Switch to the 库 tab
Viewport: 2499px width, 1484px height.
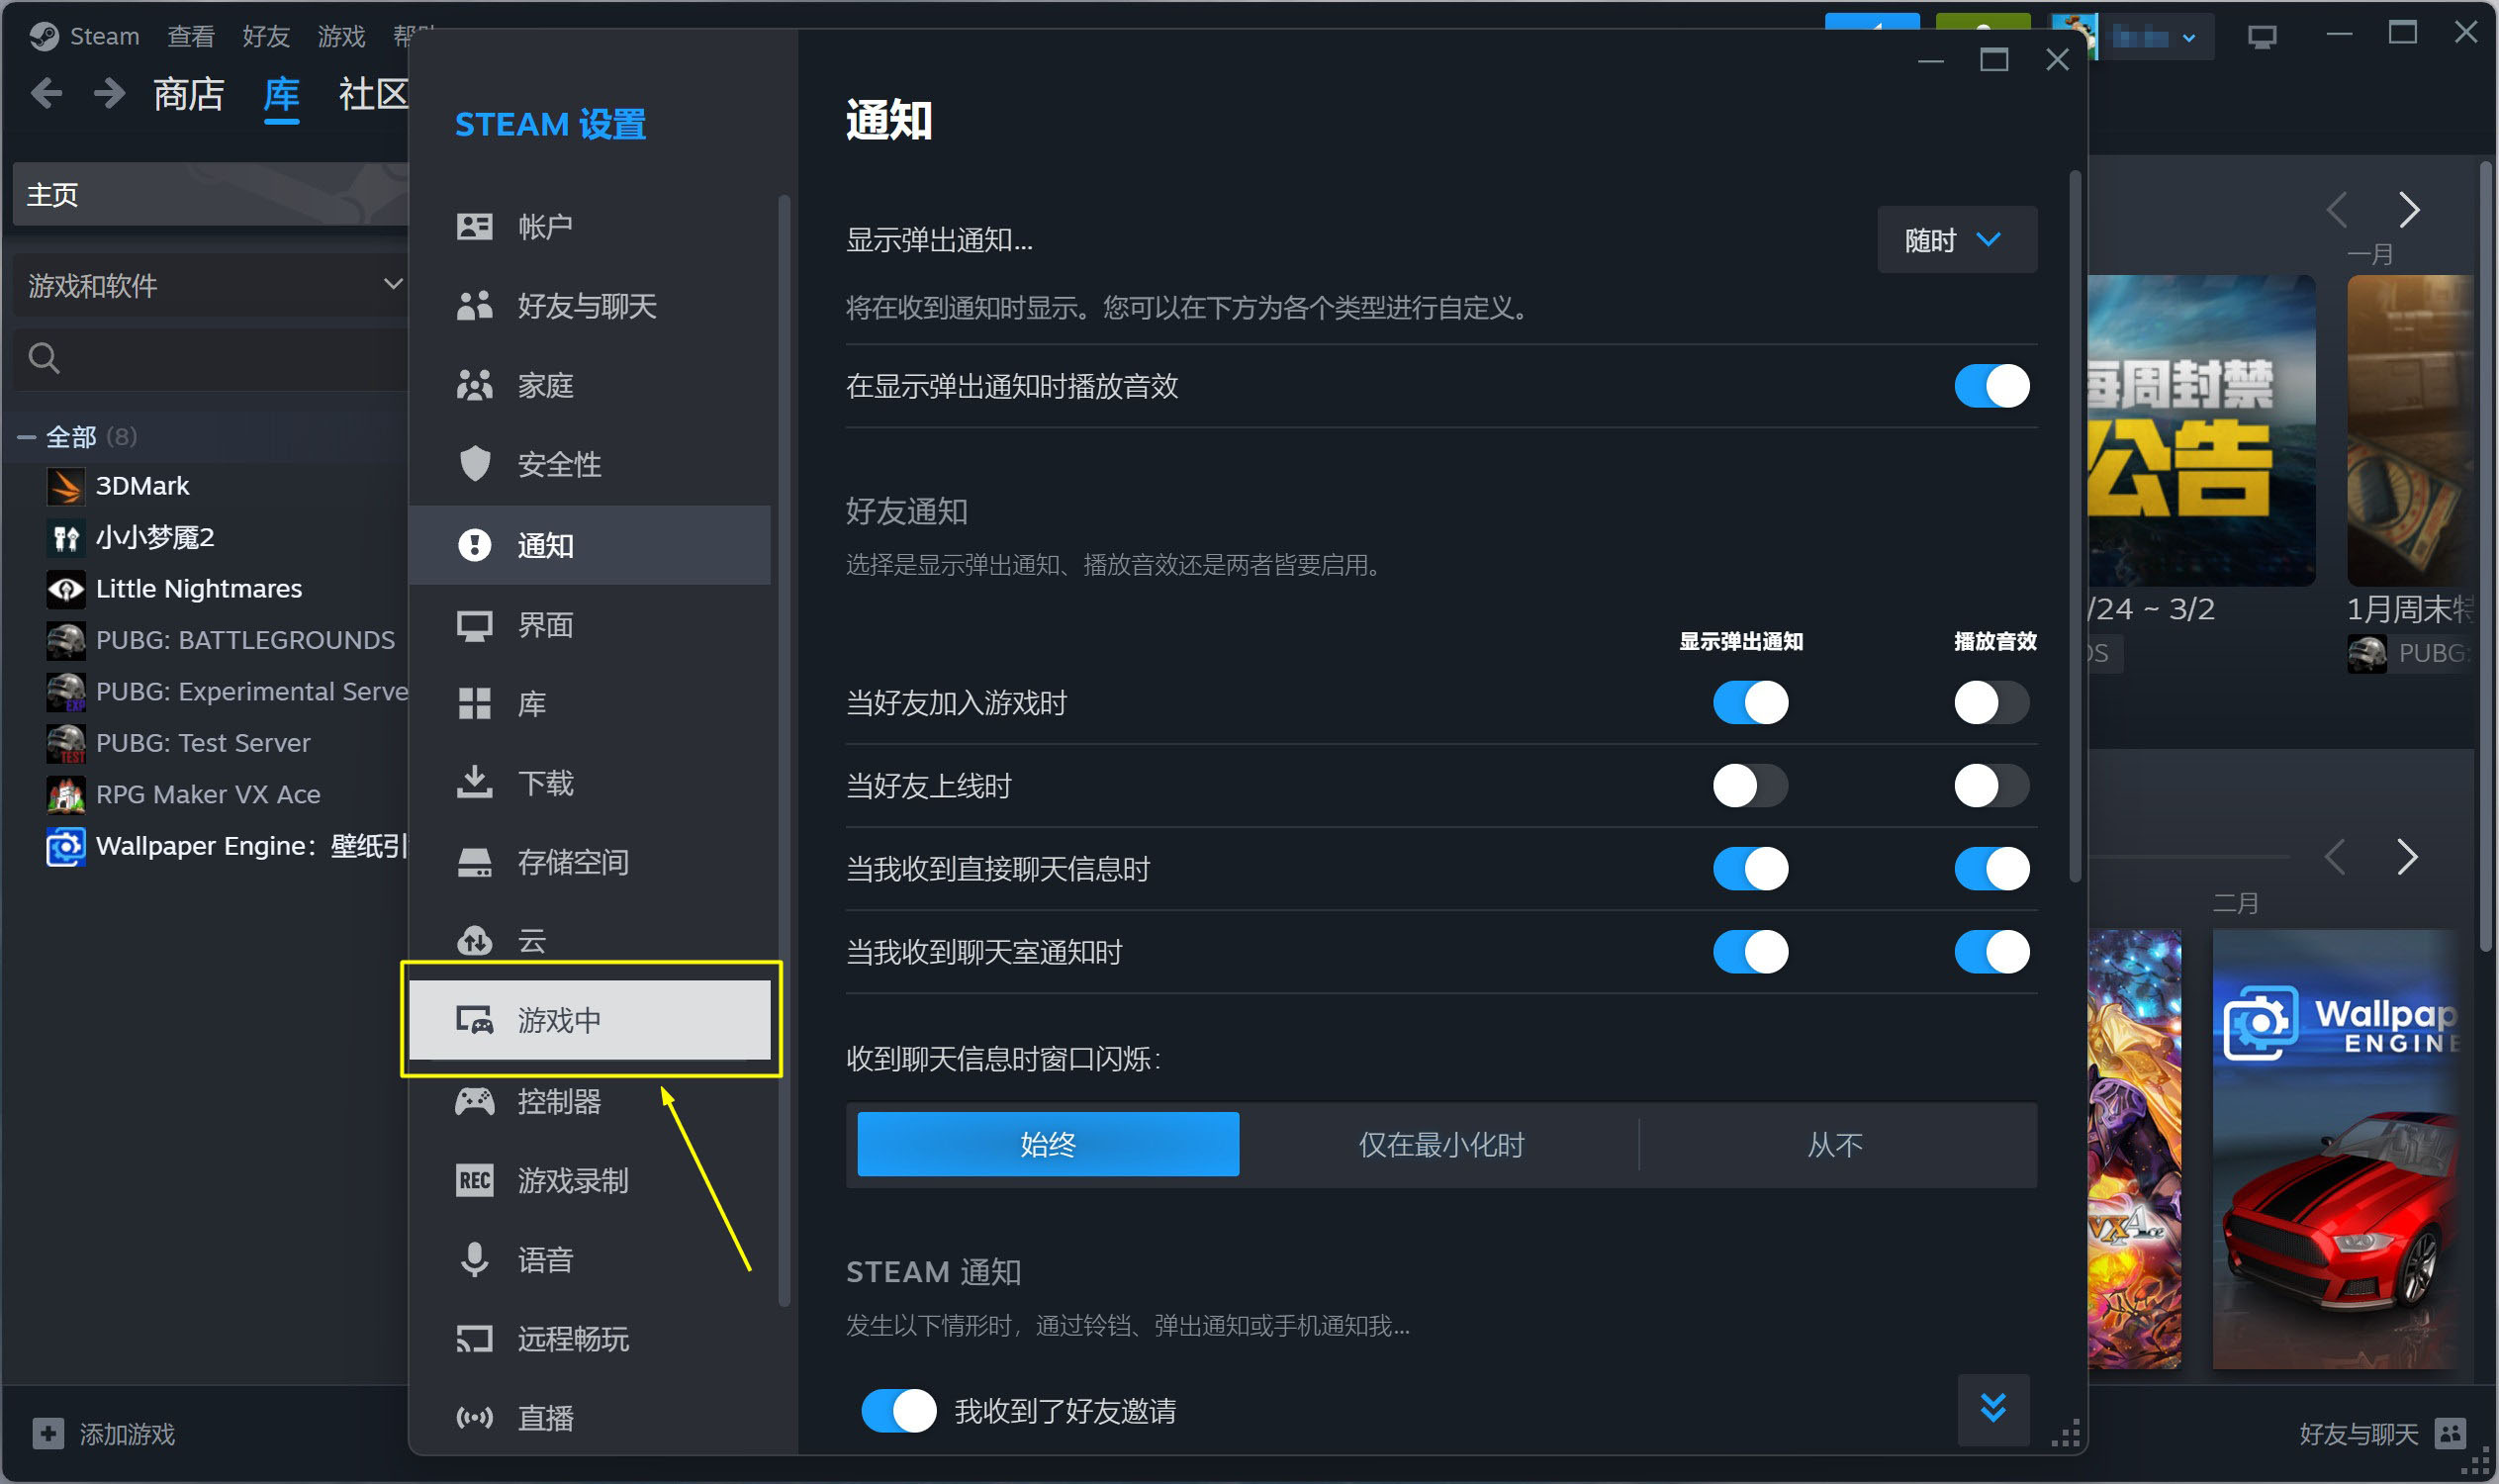pyautogui.click(x=281, y=94)
